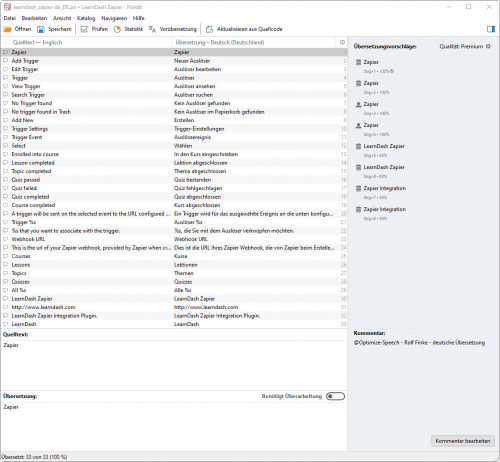Image resolution: width=500 pixels, height=462 pixels.
Task: Click person icon of third Zapier suggestion
Action: 358,104
